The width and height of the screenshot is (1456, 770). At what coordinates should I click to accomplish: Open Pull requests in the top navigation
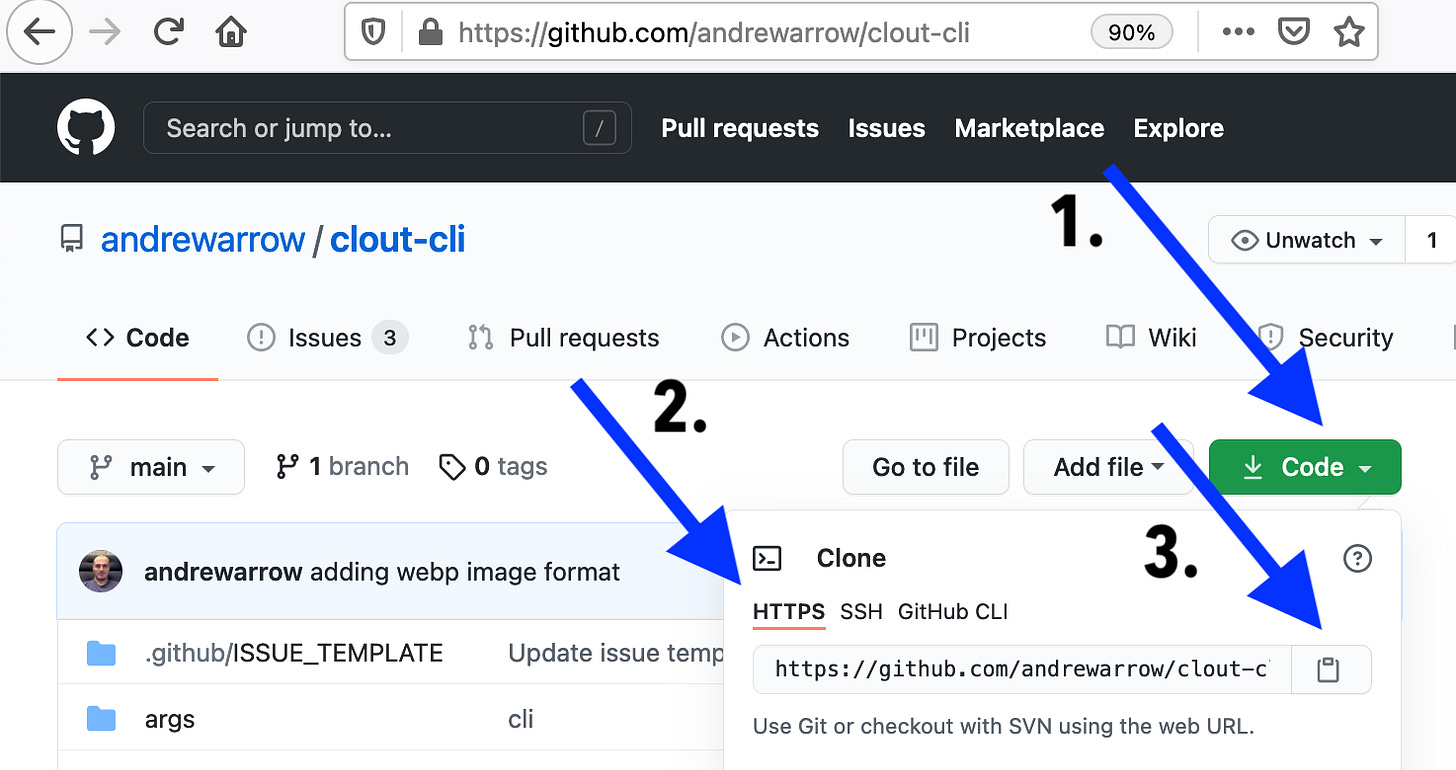[x=740, y=128]
